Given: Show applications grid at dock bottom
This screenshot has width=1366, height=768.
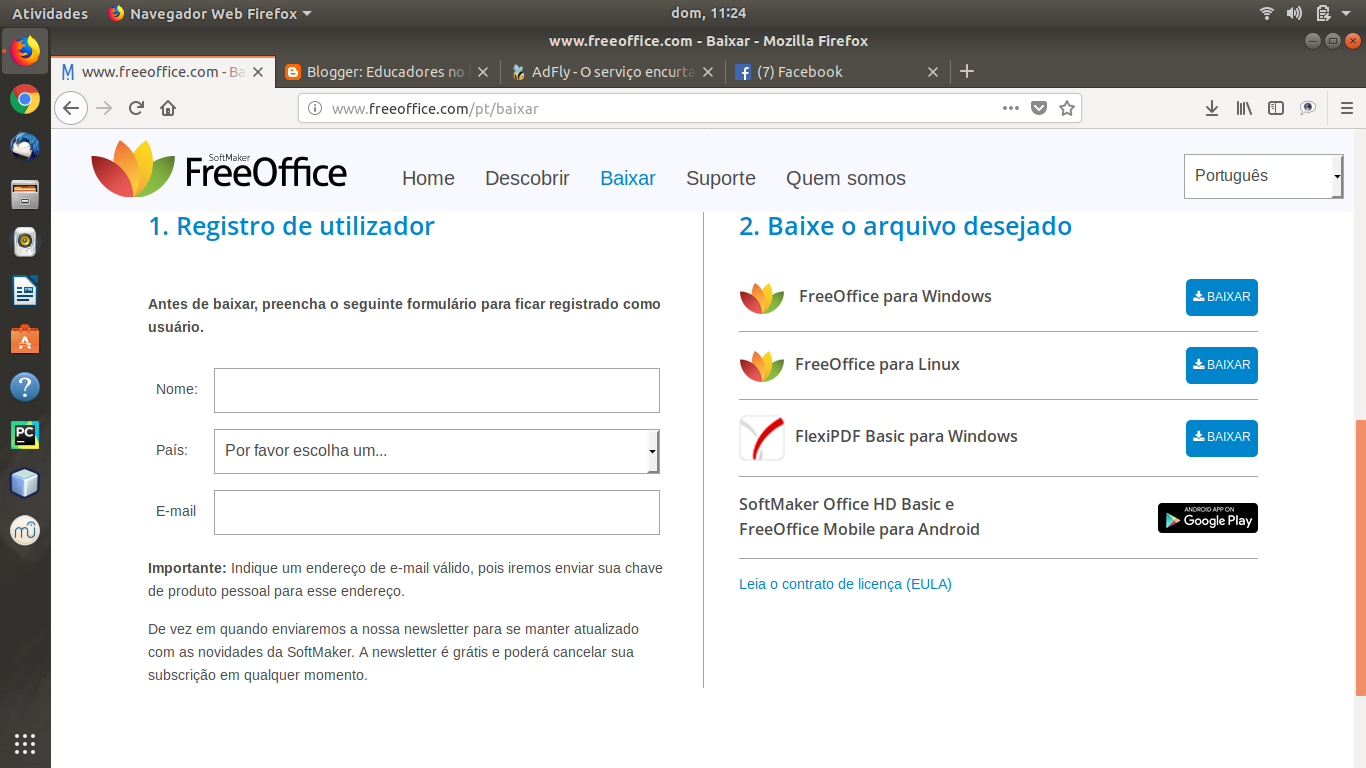Looking at the screenshot, I should tap(25, 743).
